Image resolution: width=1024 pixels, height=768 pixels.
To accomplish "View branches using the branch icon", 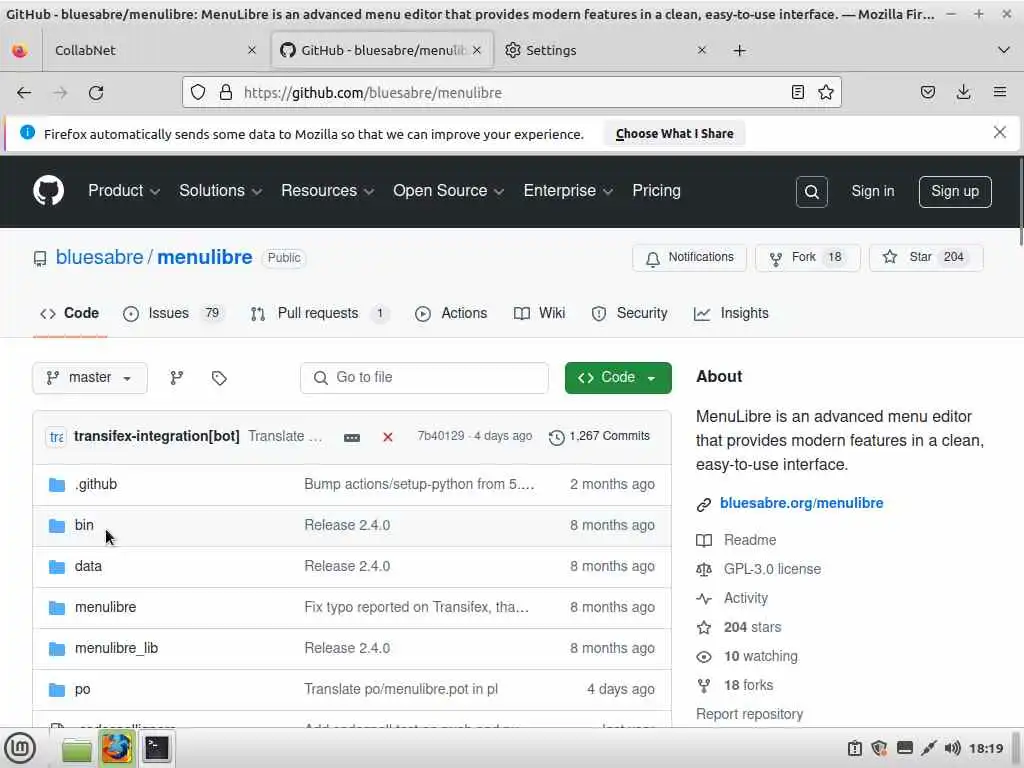I will pos(176,377).
